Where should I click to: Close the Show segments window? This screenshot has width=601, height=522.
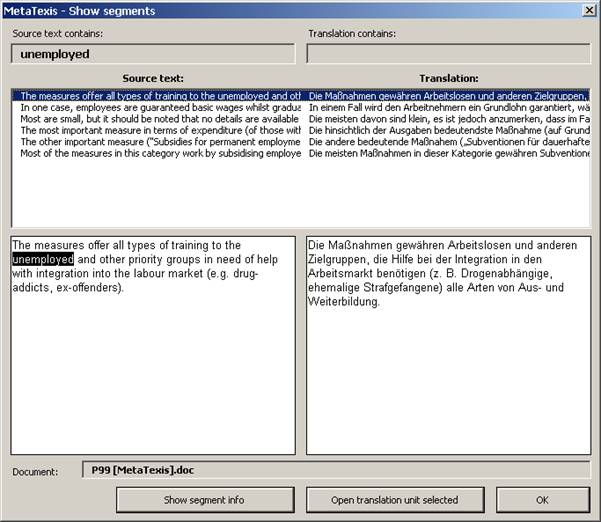(x=588, y=10)
